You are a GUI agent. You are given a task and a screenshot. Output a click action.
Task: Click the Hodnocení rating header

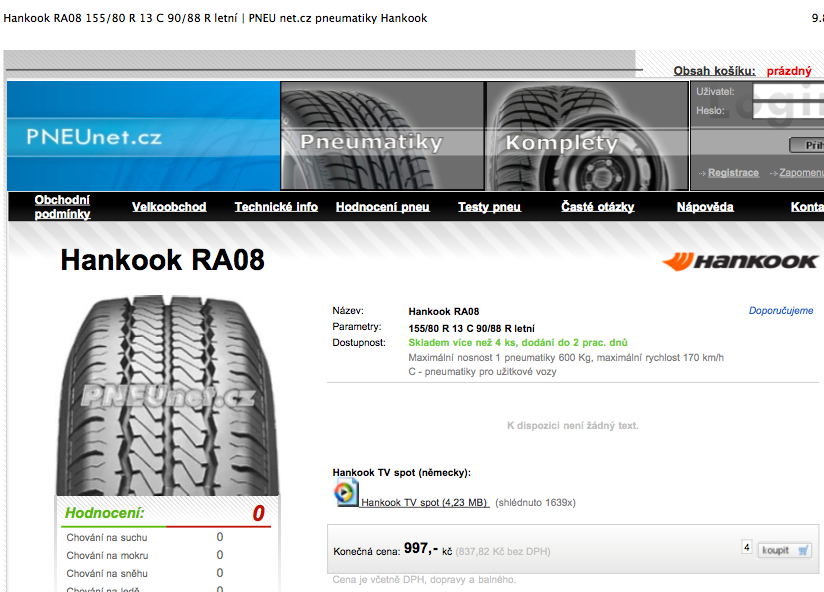pos(104,513)
